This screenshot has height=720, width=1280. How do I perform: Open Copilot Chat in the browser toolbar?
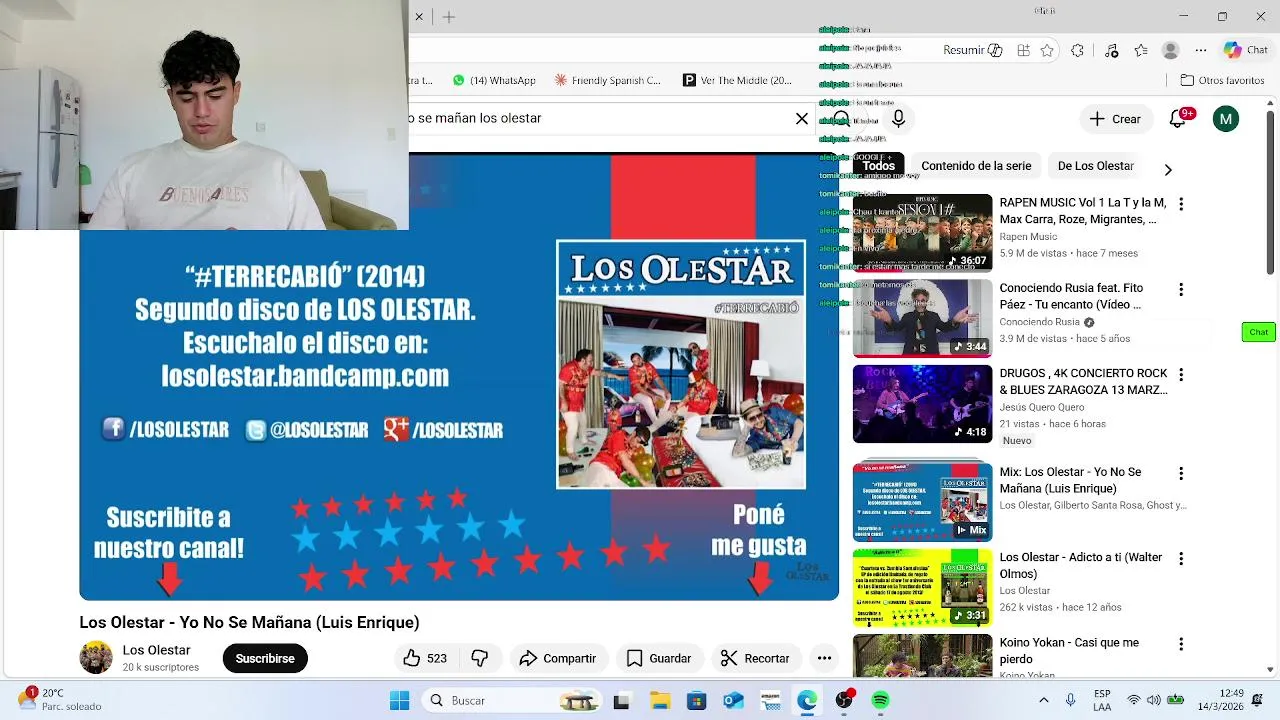[x=1245, y=50]
